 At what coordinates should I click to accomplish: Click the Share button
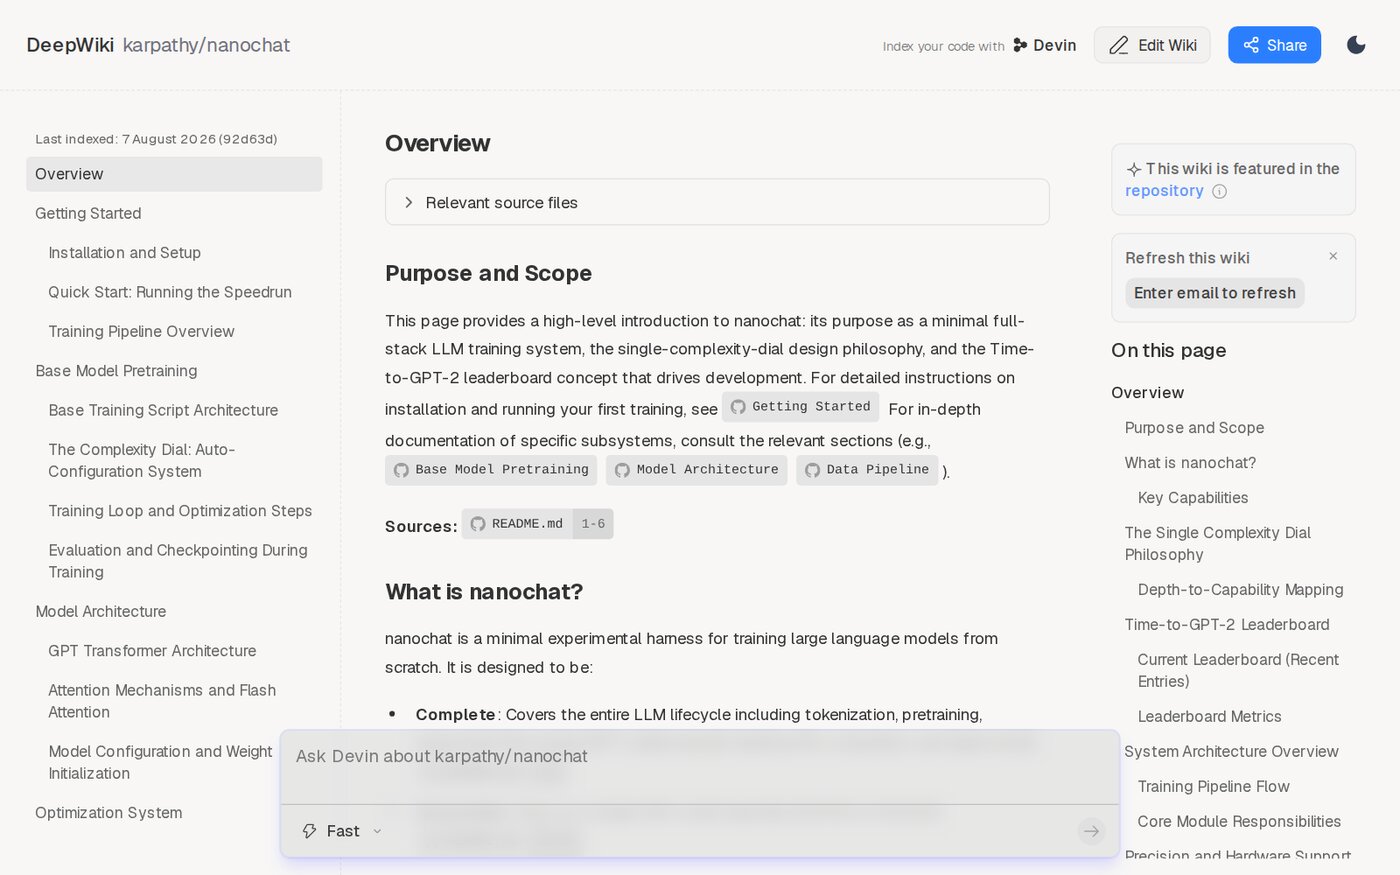tap(1274, 45)
